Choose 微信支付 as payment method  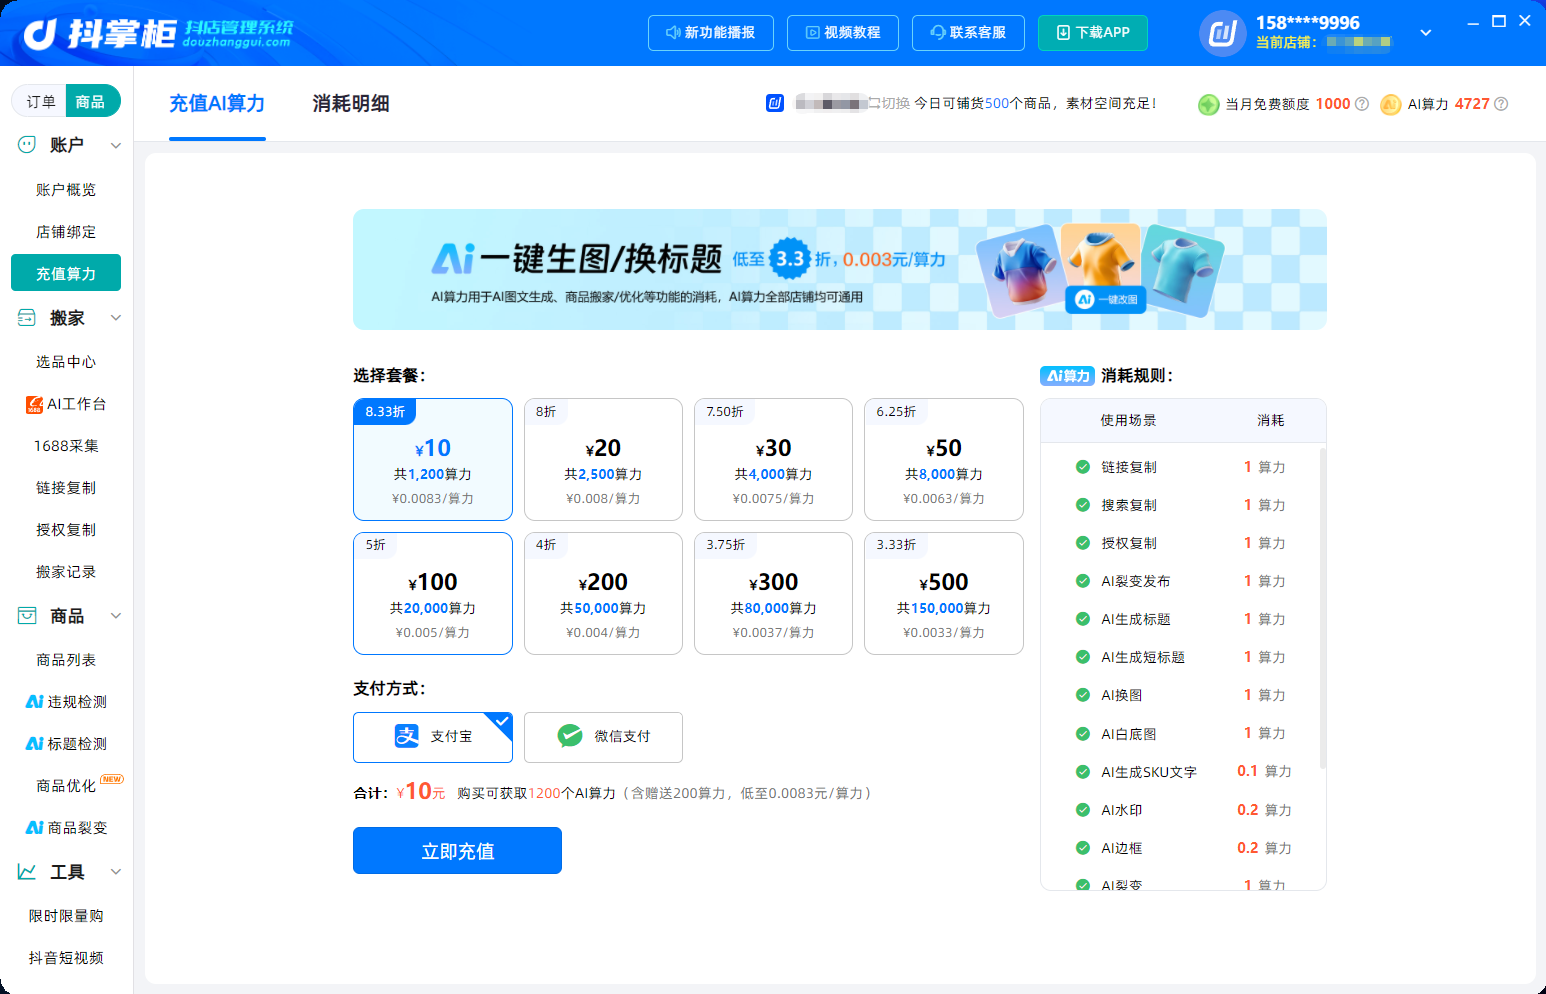click(603, 737)
